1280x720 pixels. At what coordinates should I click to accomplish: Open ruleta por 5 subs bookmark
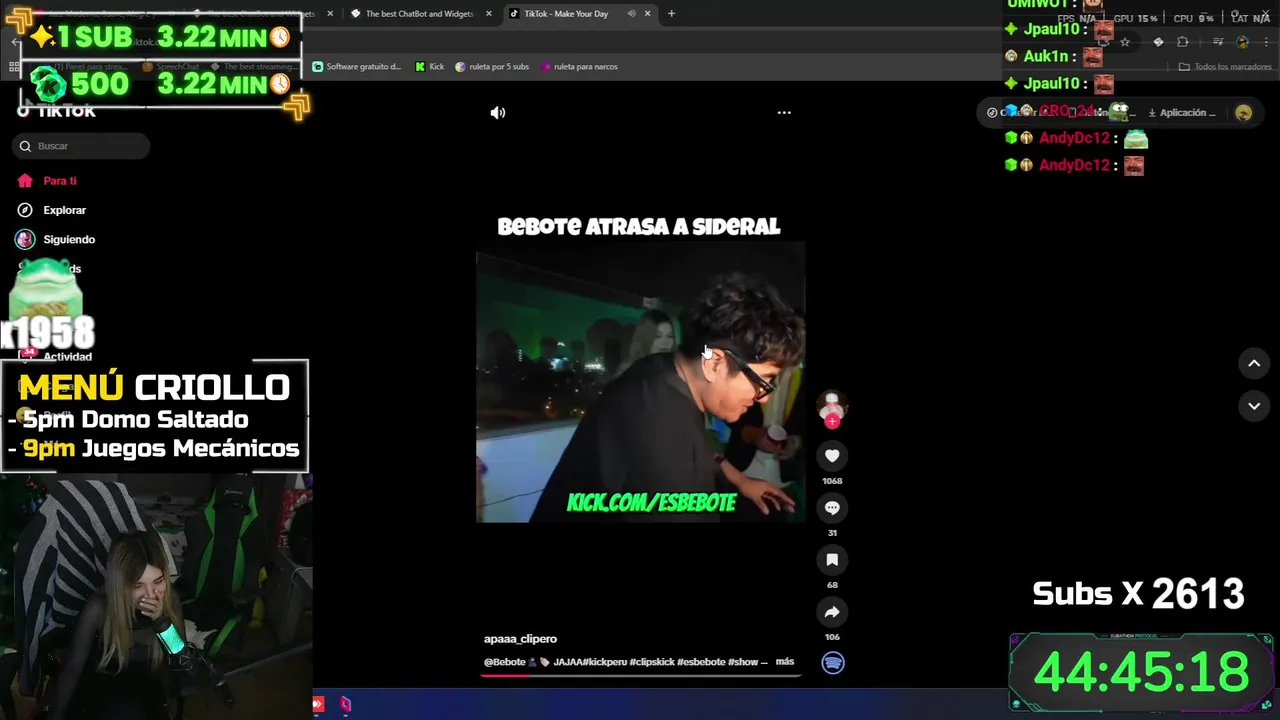pos(492,67)
